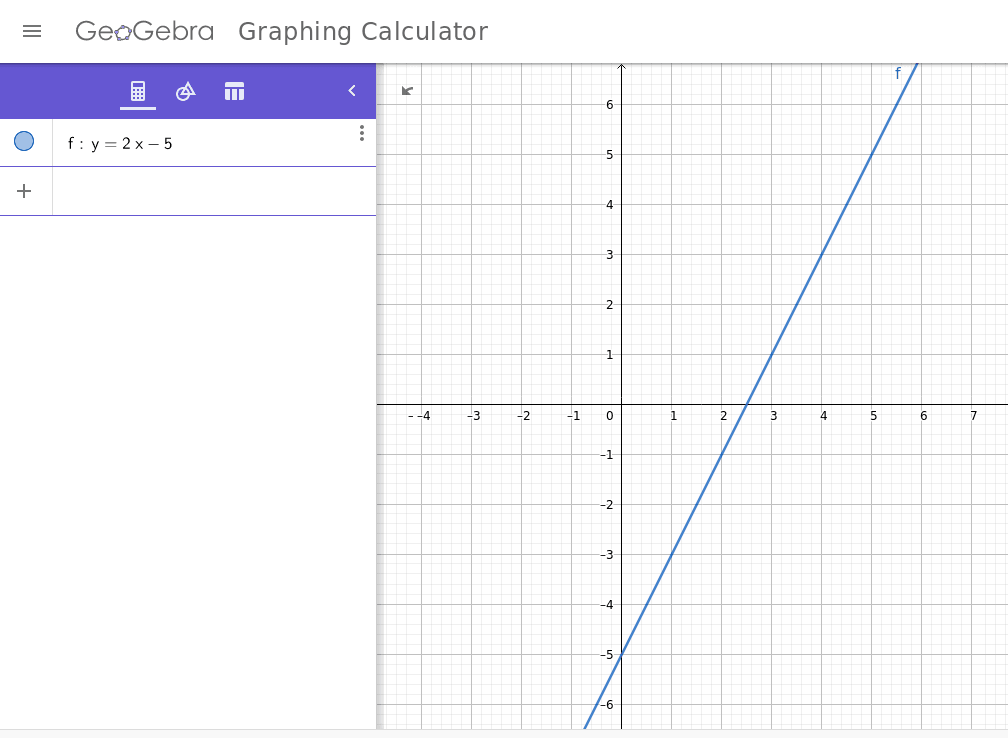
Task: Open the Table view icon
Action: (234, 91)
